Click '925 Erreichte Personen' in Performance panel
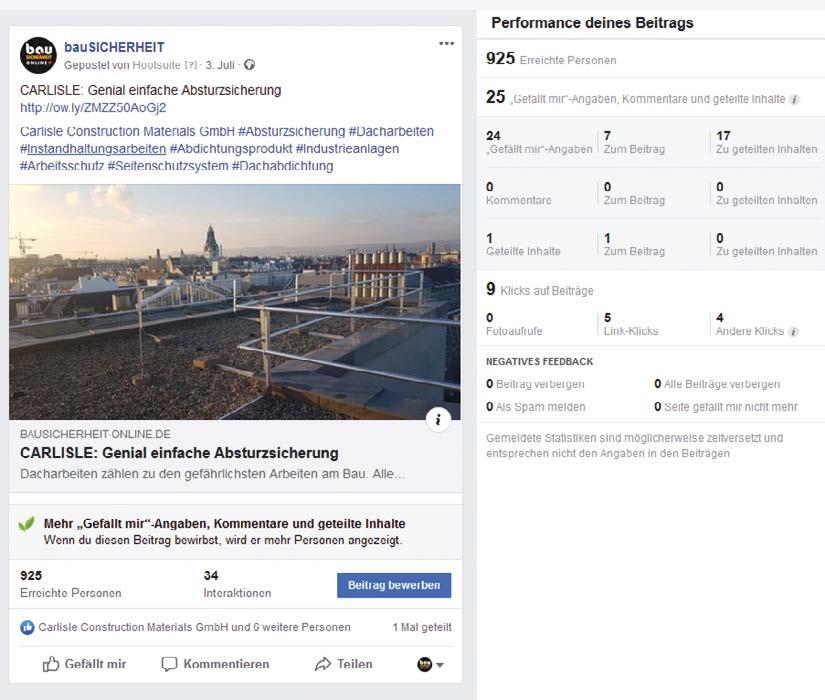The width and height of the screenshot is (825, 700). tap(551, 58)
